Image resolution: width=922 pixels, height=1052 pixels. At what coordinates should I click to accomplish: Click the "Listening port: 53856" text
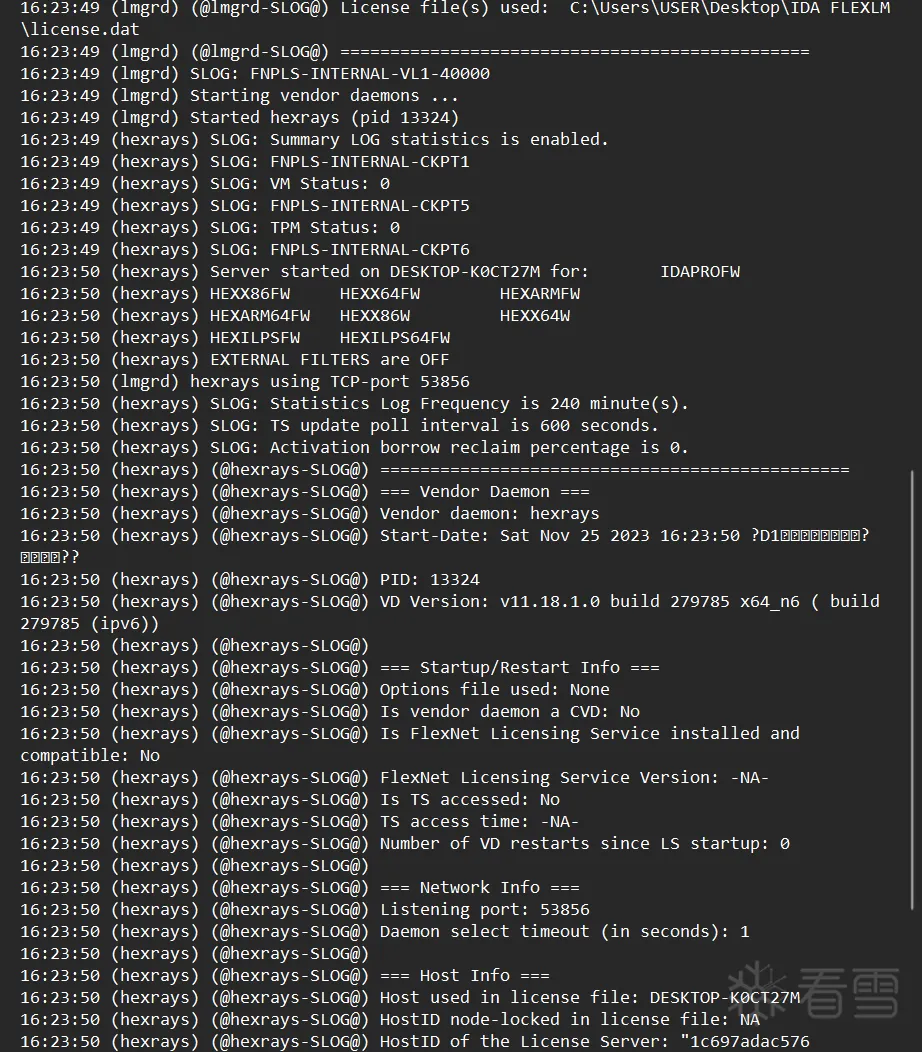[x=484, y=910]
